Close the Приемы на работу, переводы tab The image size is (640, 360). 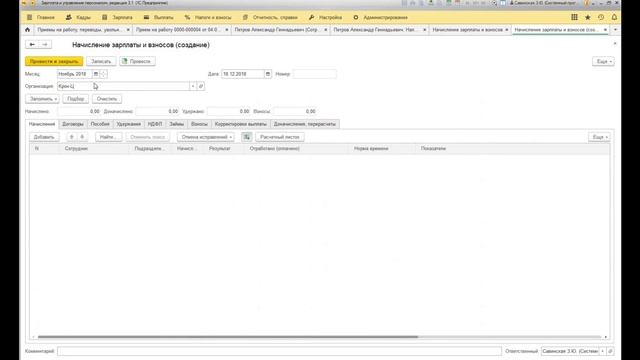[128, 30]
